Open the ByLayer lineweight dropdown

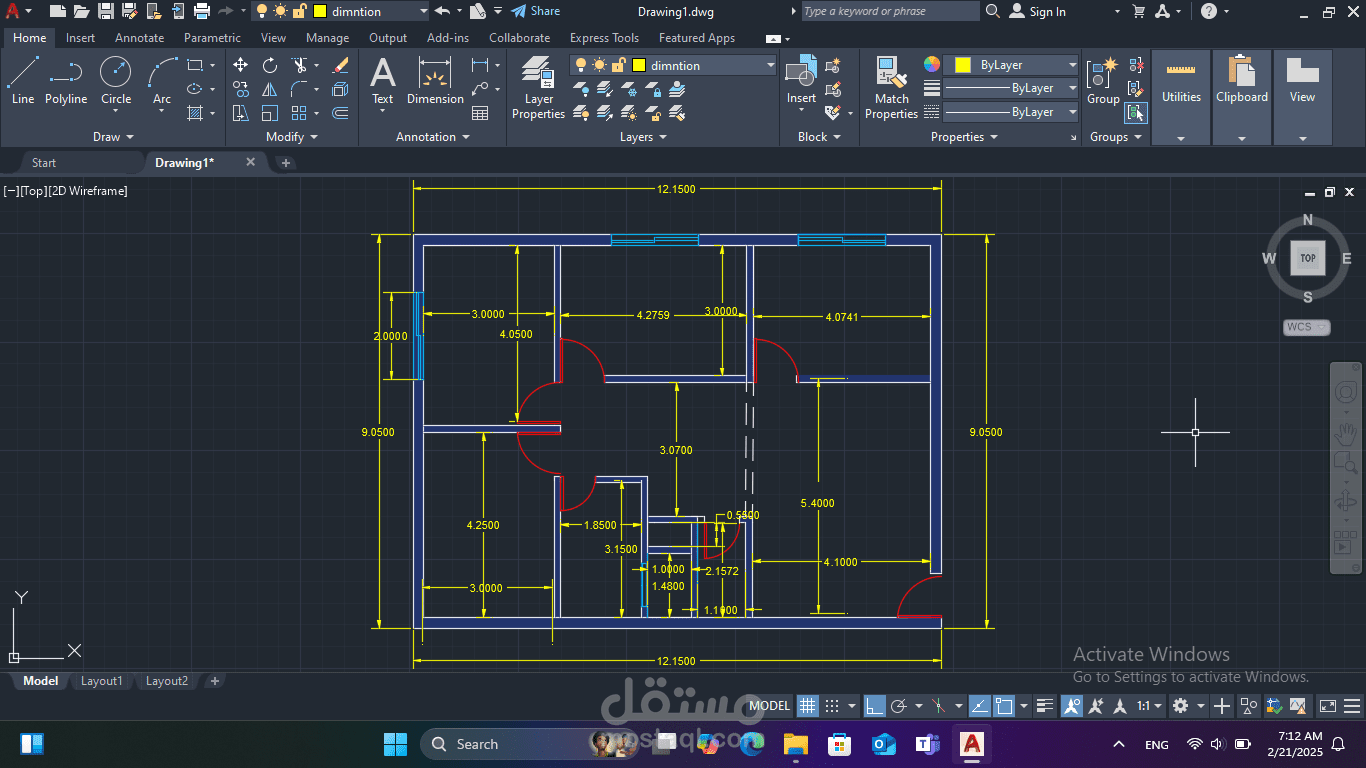[1011, 88]
